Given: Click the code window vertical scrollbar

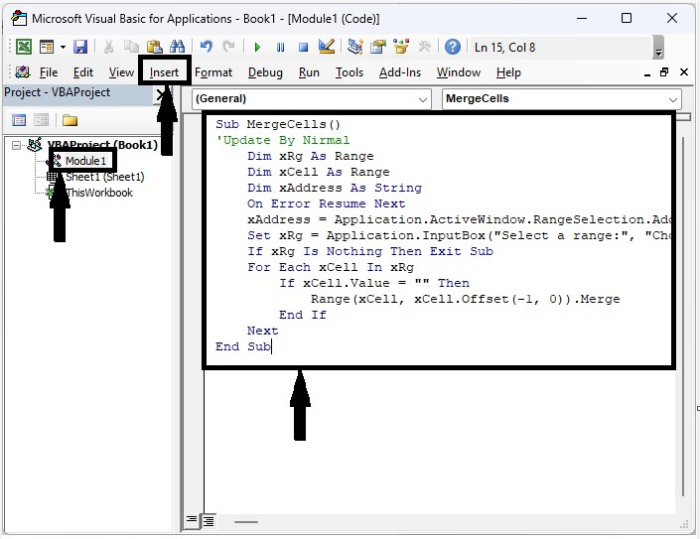Looking at the screenshot, I should tap(683, 317).
